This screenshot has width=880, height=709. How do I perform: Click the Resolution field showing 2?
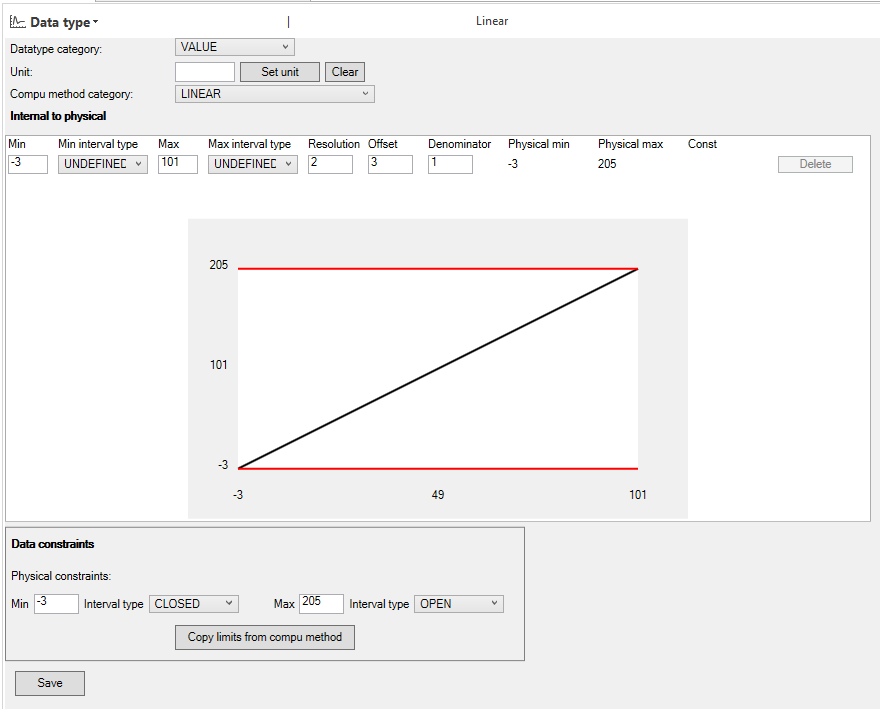click(x=330, y=164)
